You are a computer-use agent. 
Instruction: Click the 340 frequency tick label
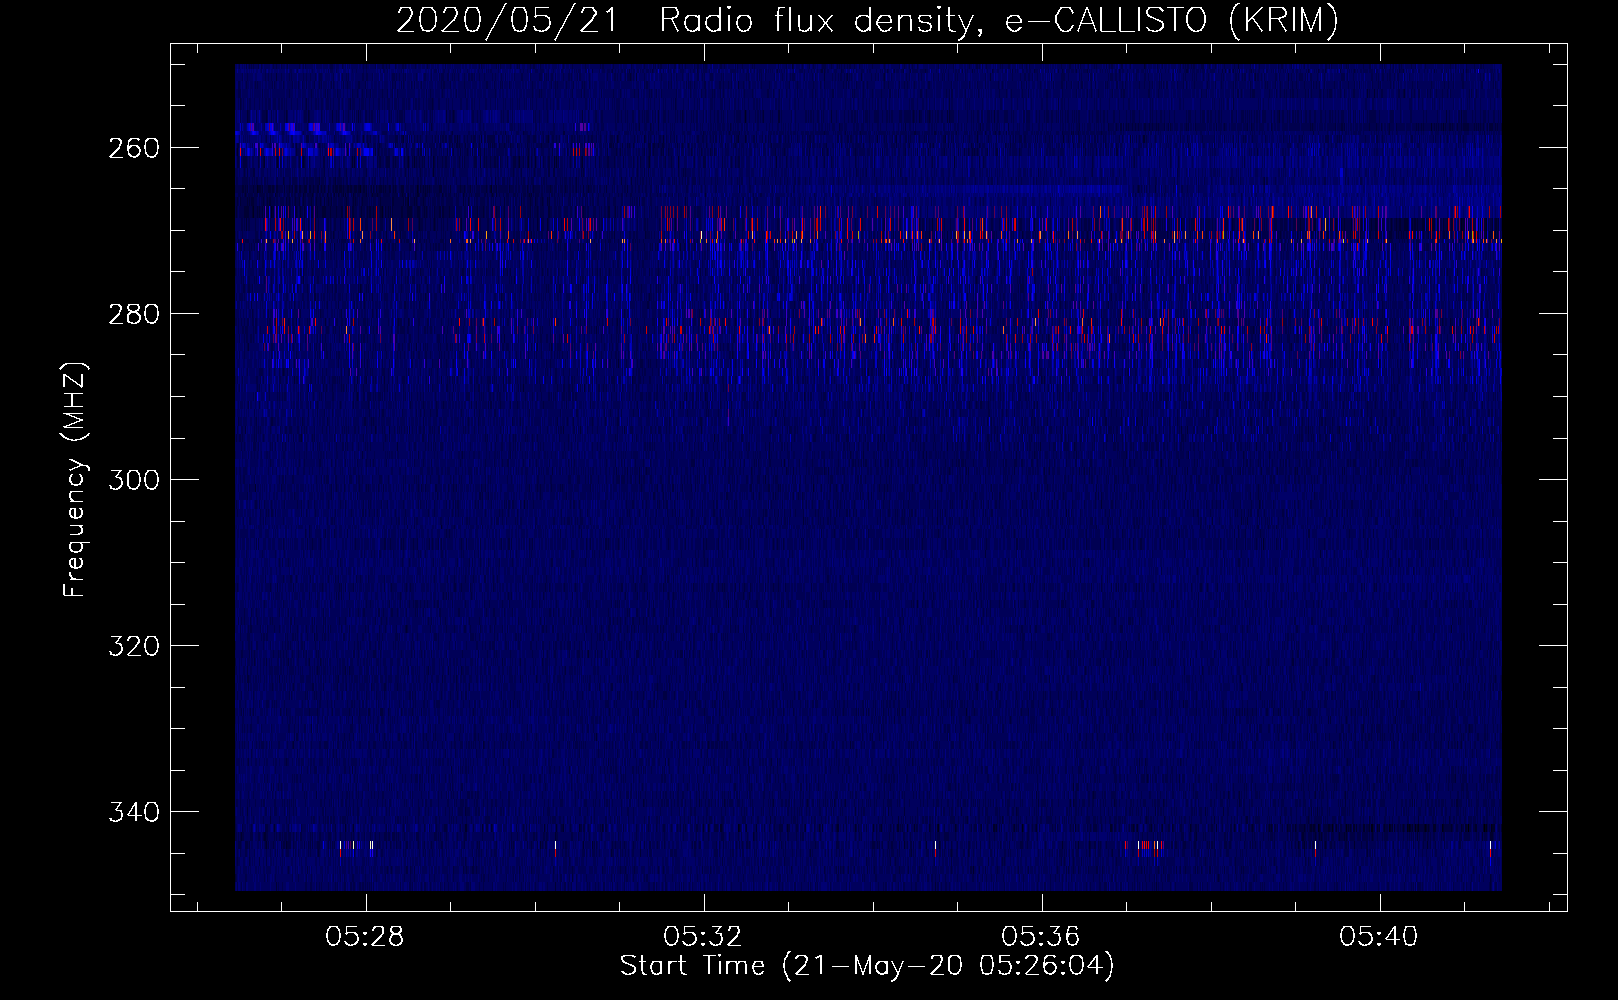134,812
